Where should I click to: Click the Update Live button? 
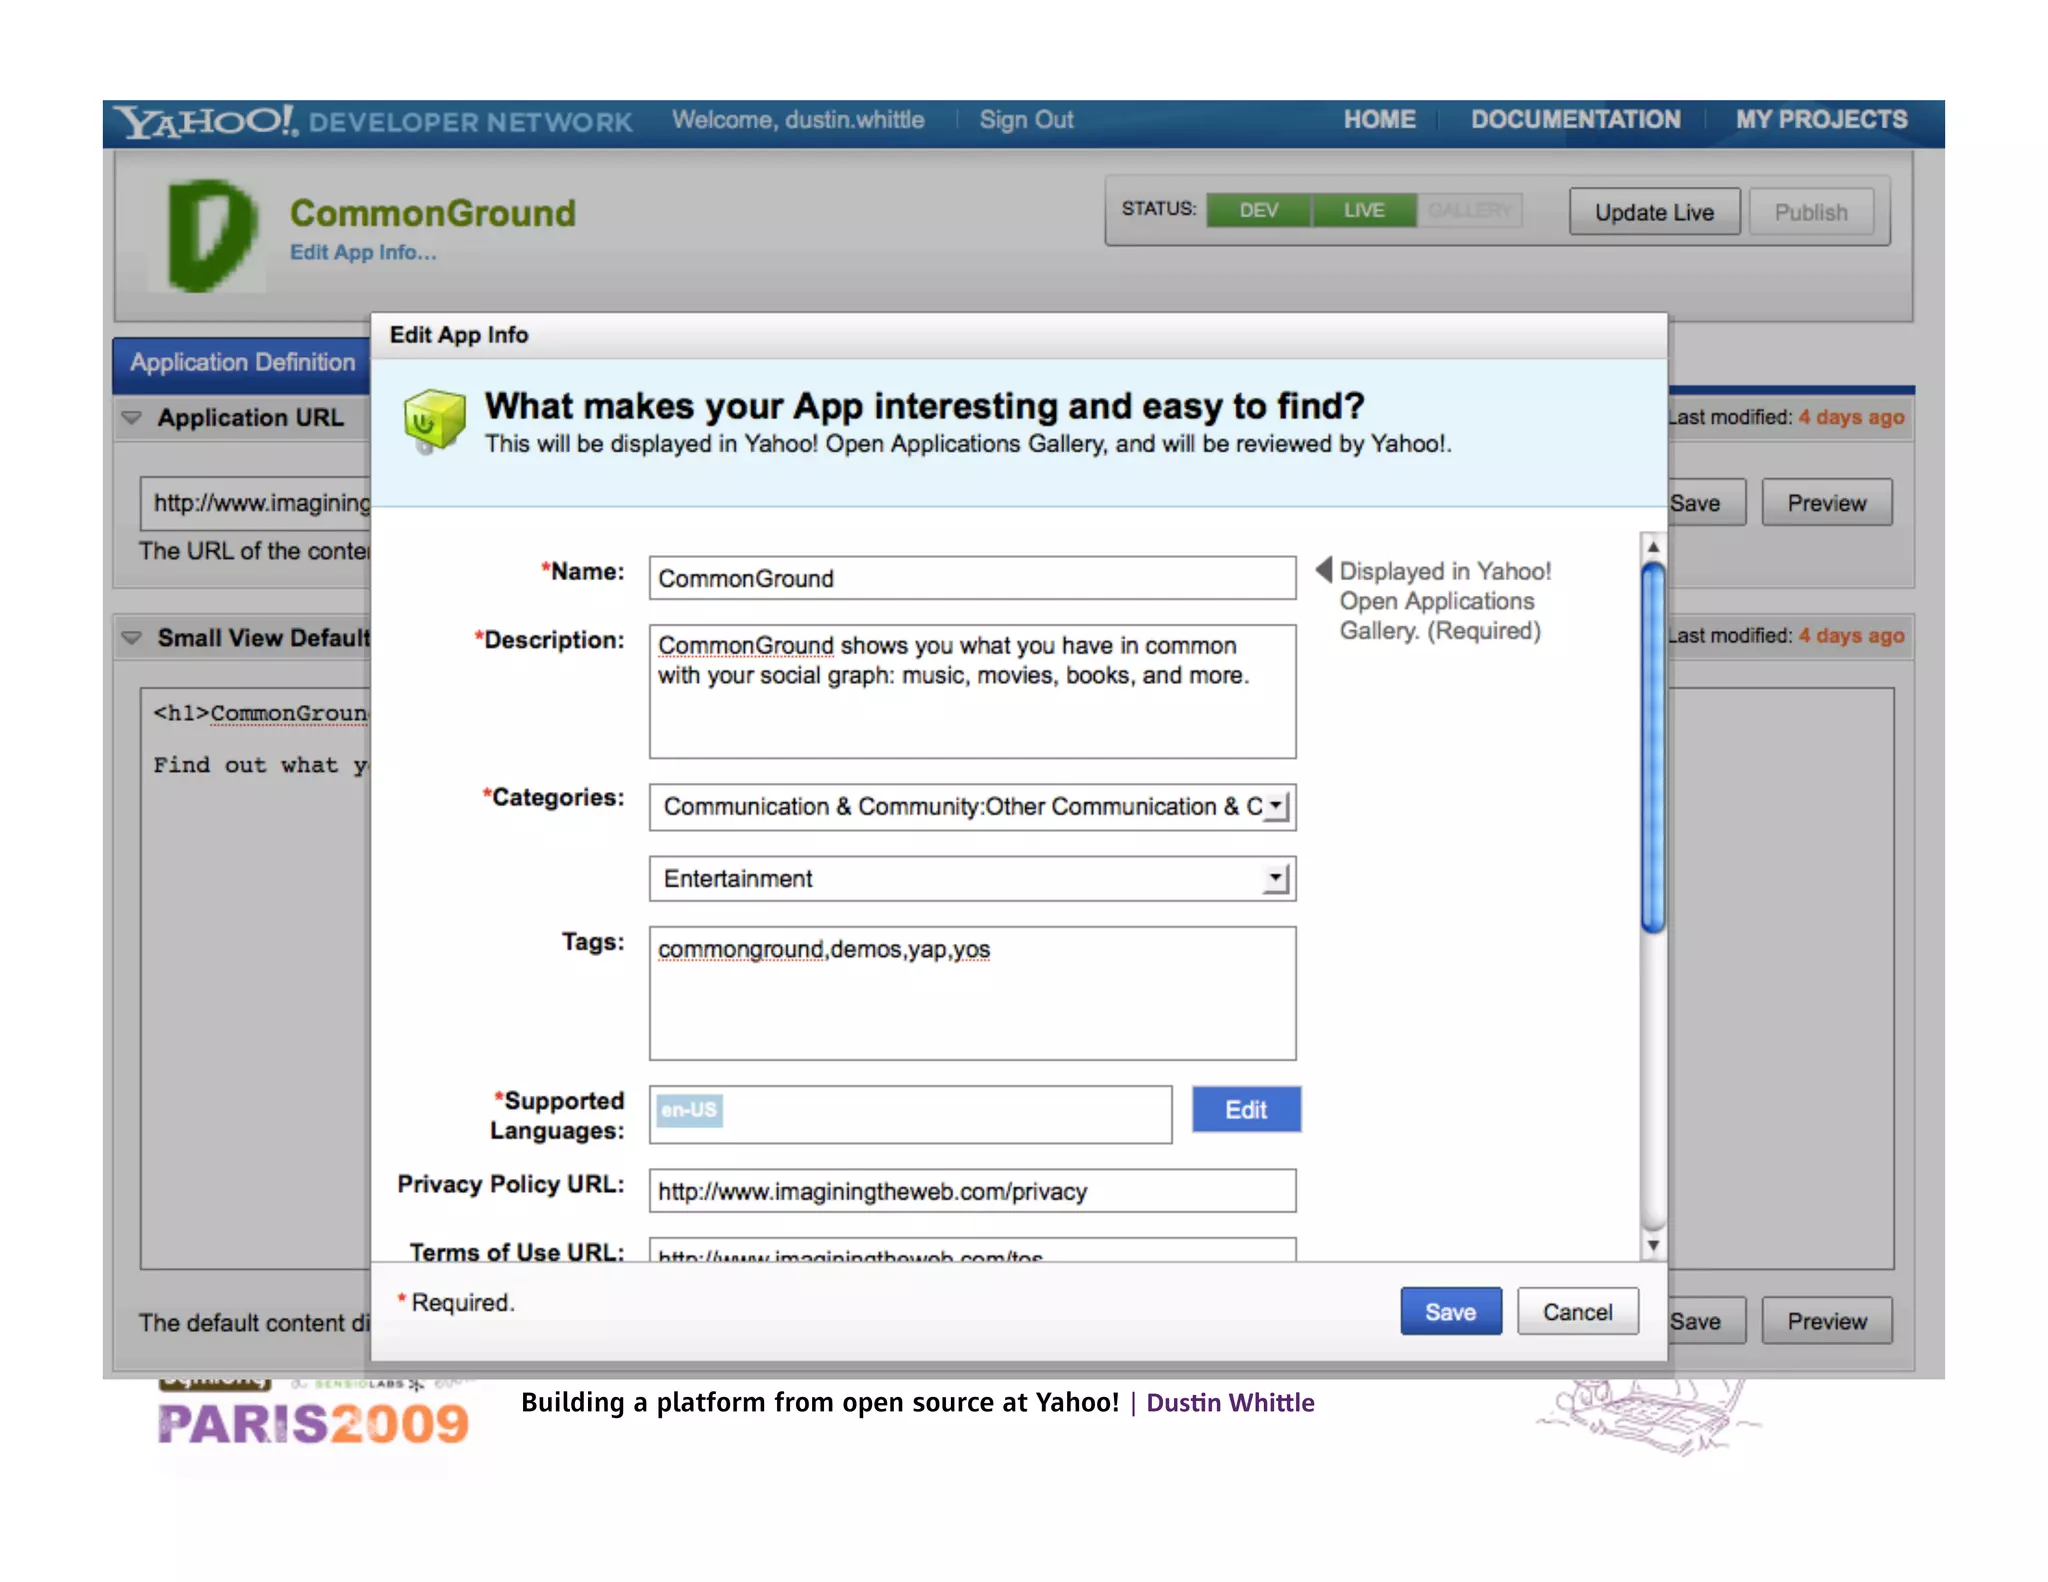(1654, 212)
